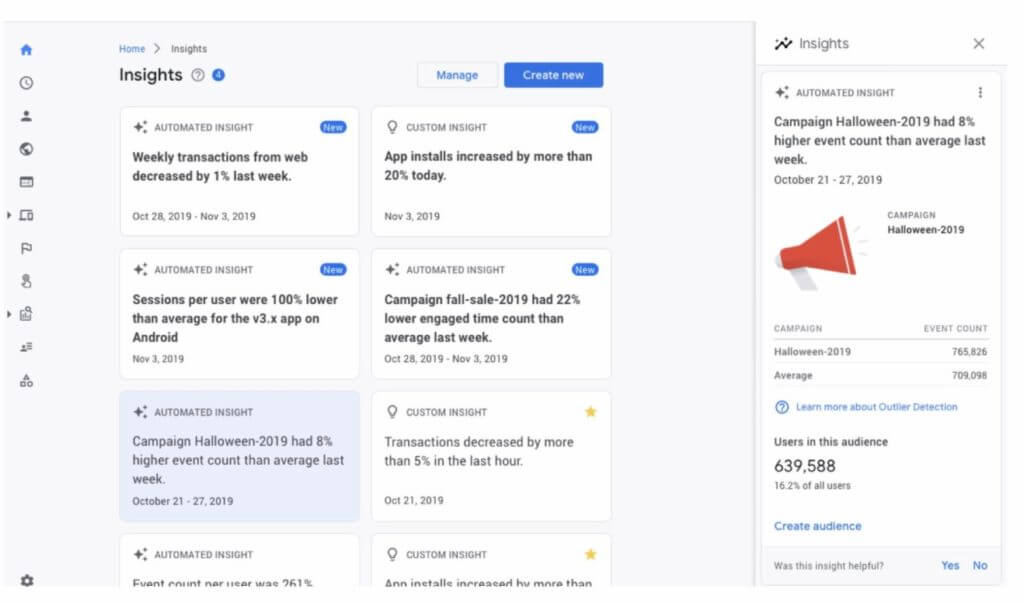Unstar the App installs custom insight card
The height and width of the screenshot is (603, 1024).
click(590, 554)
